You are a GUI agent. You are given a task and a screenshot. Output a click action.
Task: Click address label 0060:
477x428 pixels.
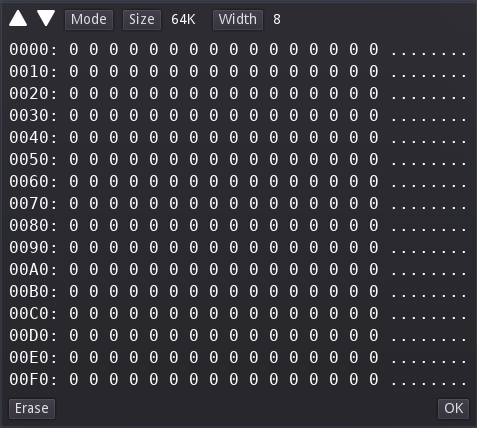(33, 182)
